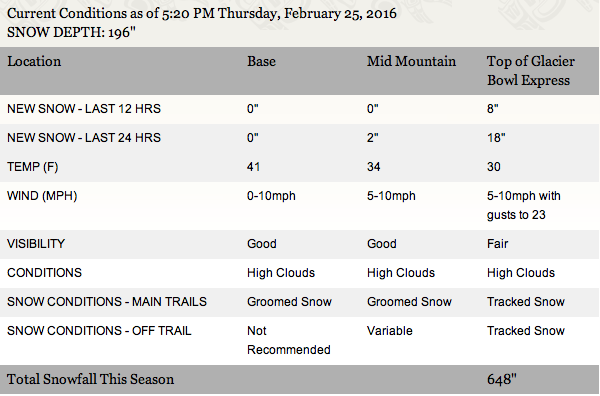Click the WIND (MPH) row label

42,196
